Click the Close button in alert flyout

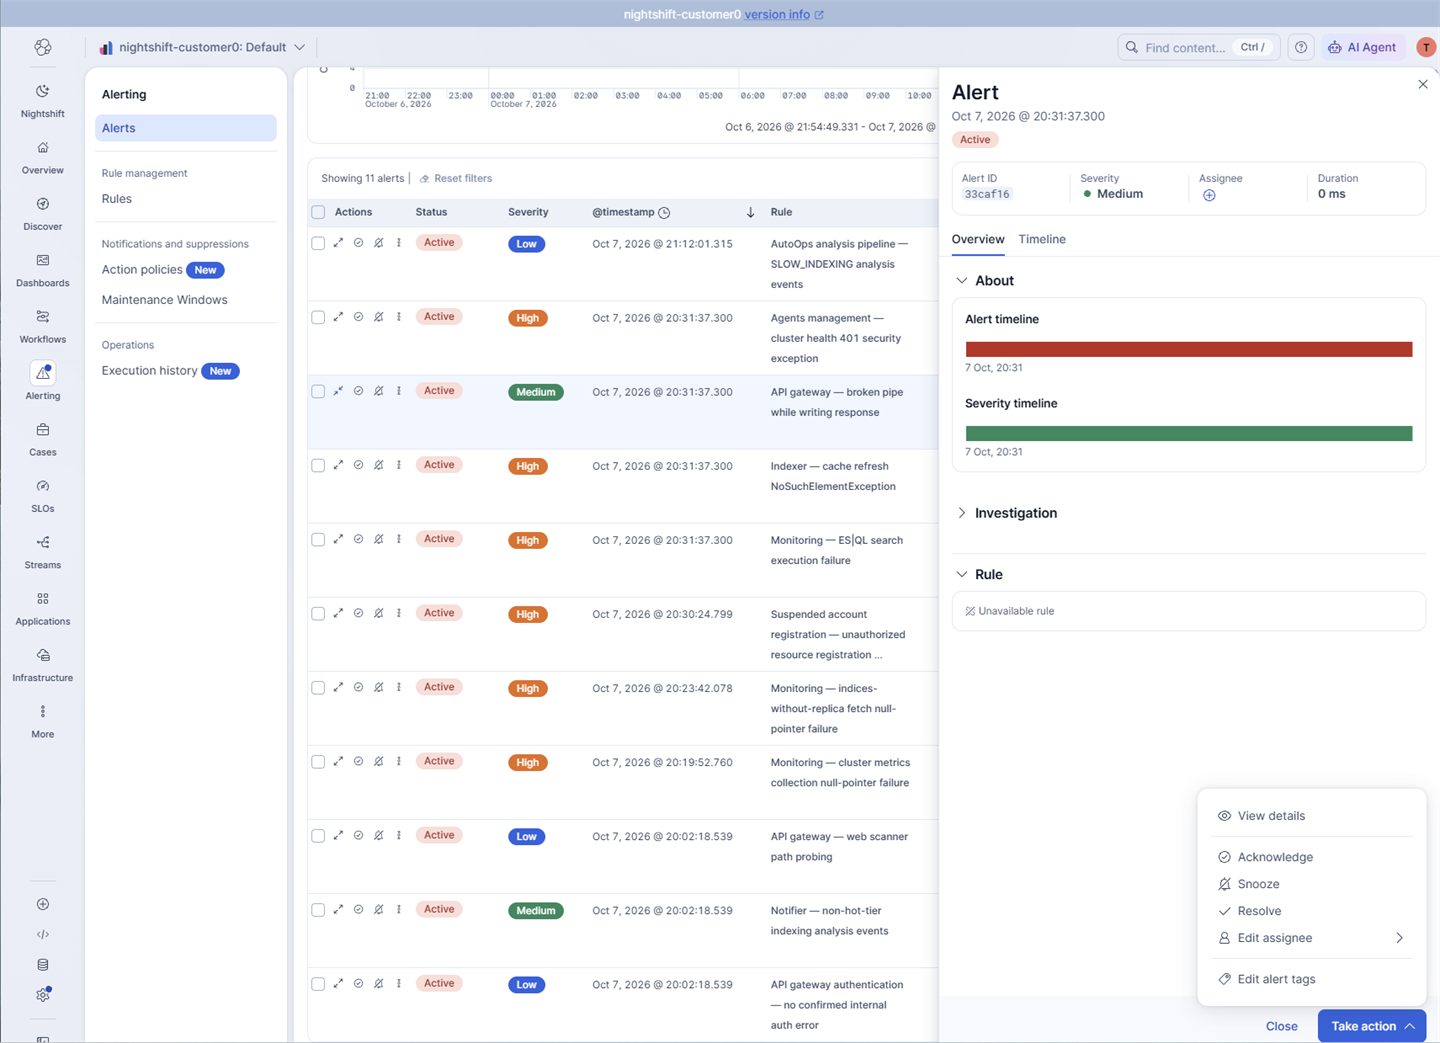[1282, 1026]
